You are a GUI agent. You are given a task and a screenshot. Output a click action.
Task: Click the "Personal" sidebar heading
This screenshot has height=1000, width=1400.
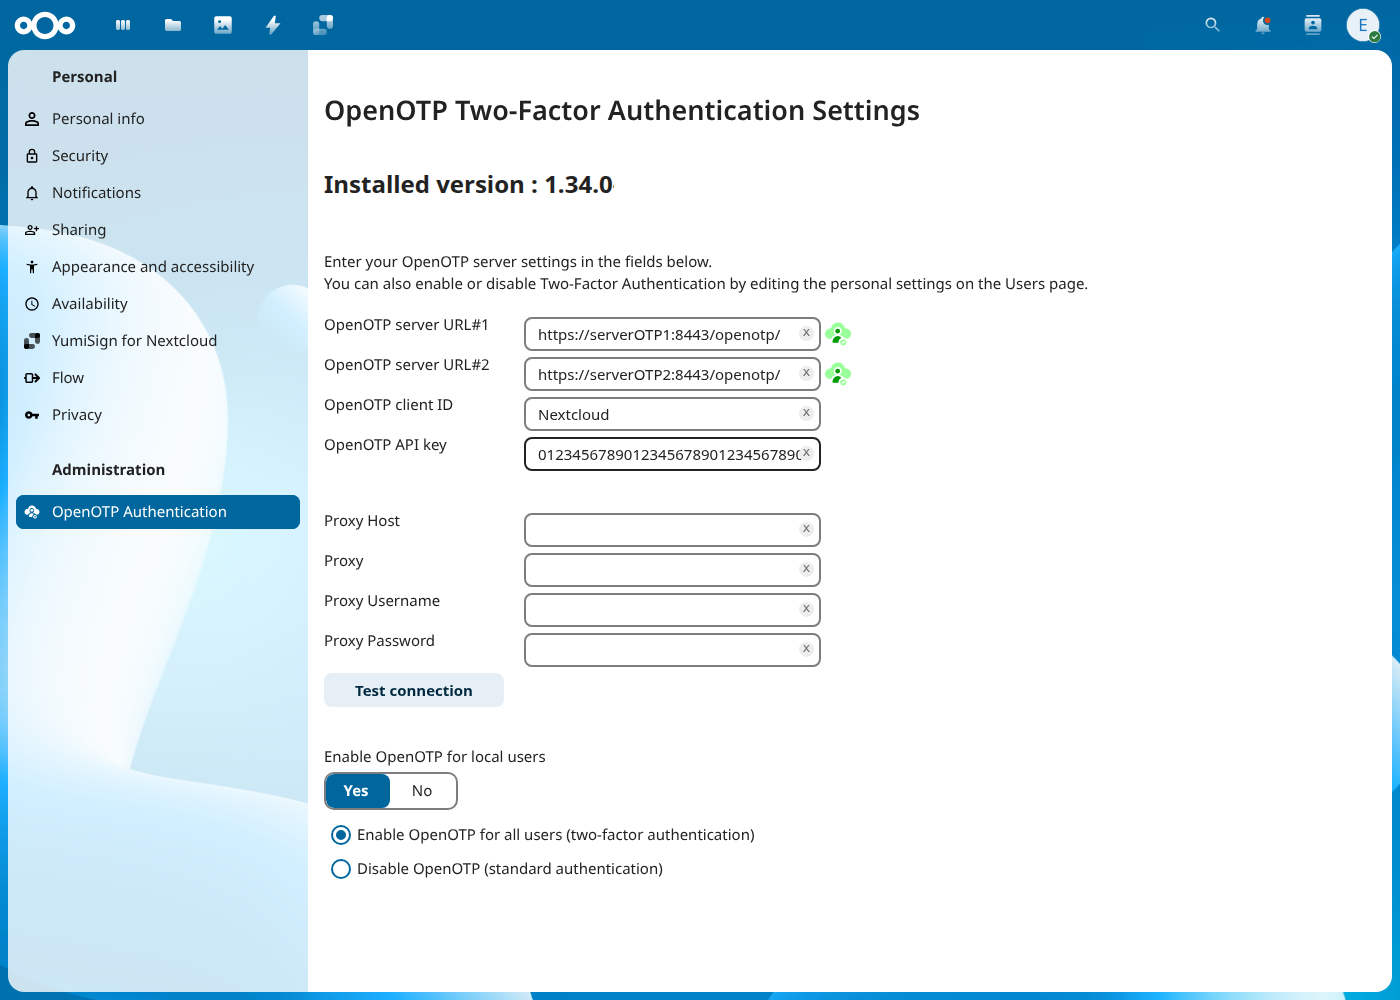[84, 77]
